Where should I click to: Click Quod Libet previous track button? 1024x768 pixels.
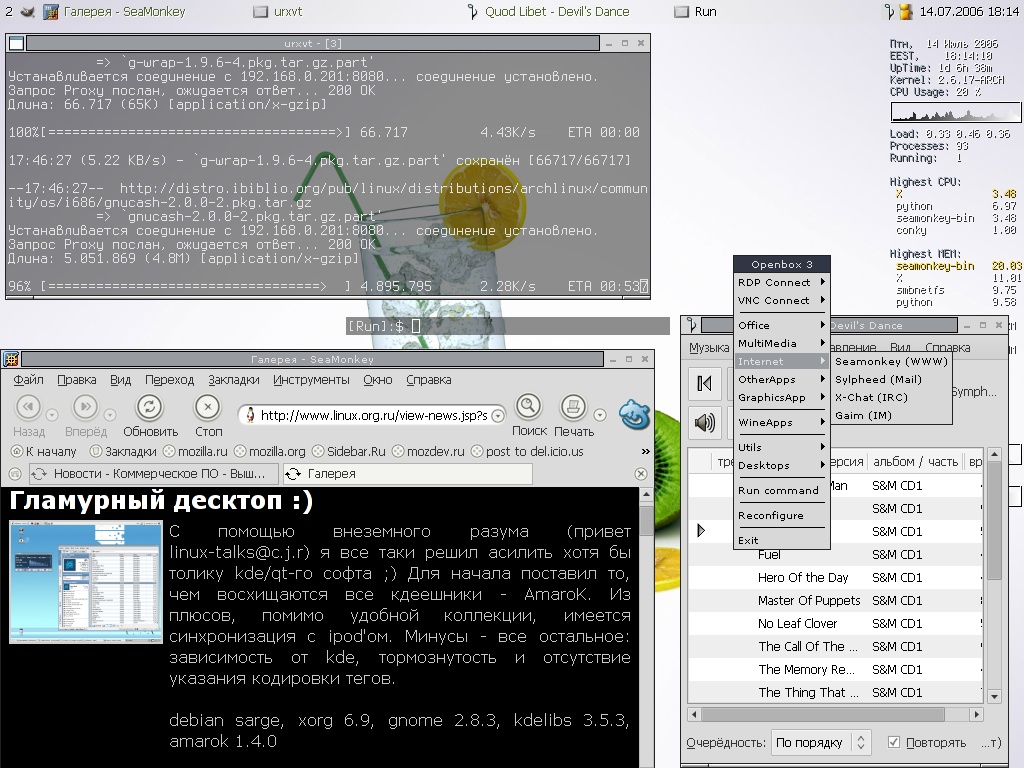point(705,383)
